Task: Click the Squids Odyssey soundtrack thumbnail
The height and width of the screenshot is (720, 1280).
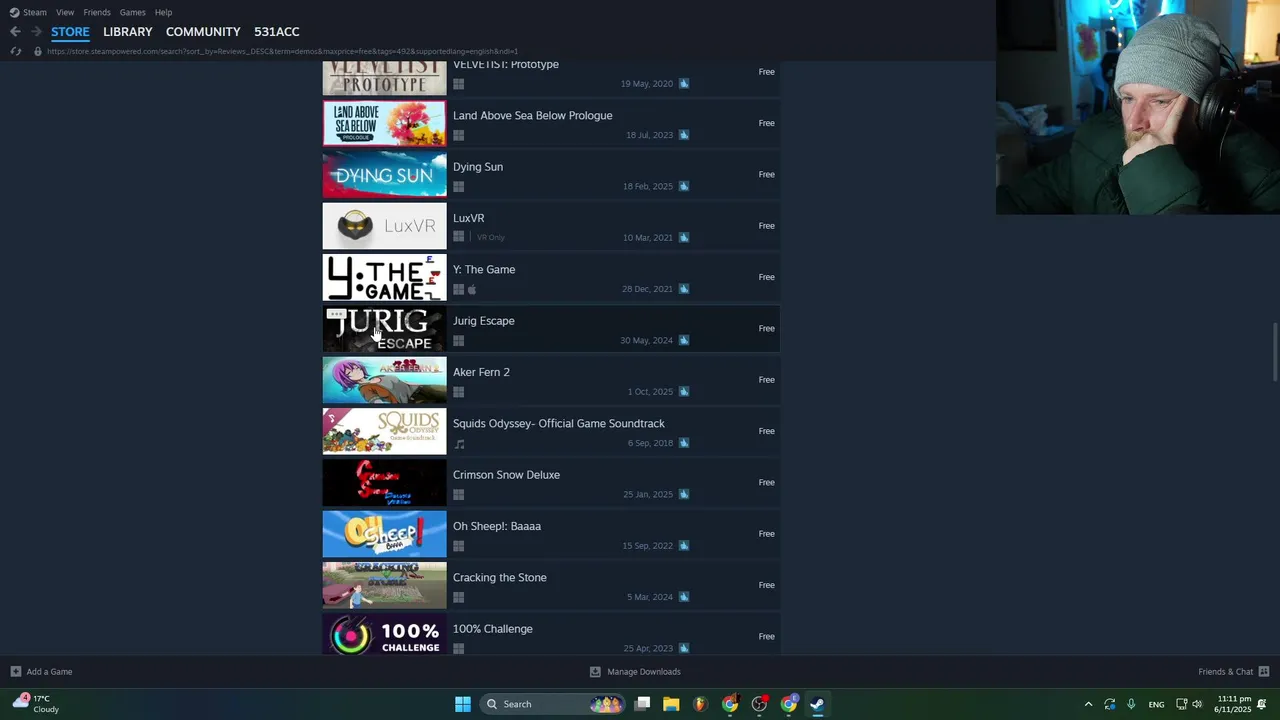Action: 384,431
